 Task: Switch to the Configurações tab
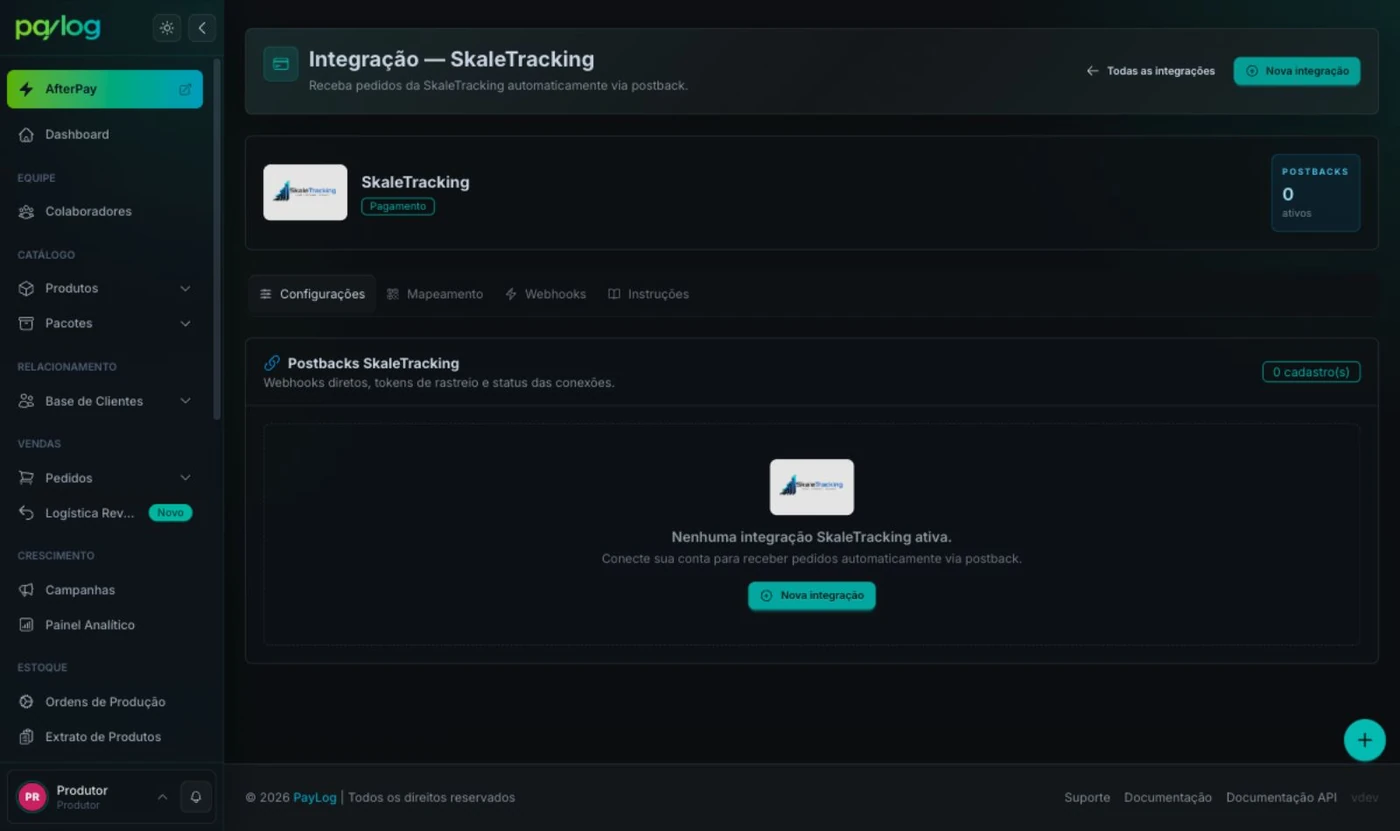pyautogui.click(x=312, y=294)
